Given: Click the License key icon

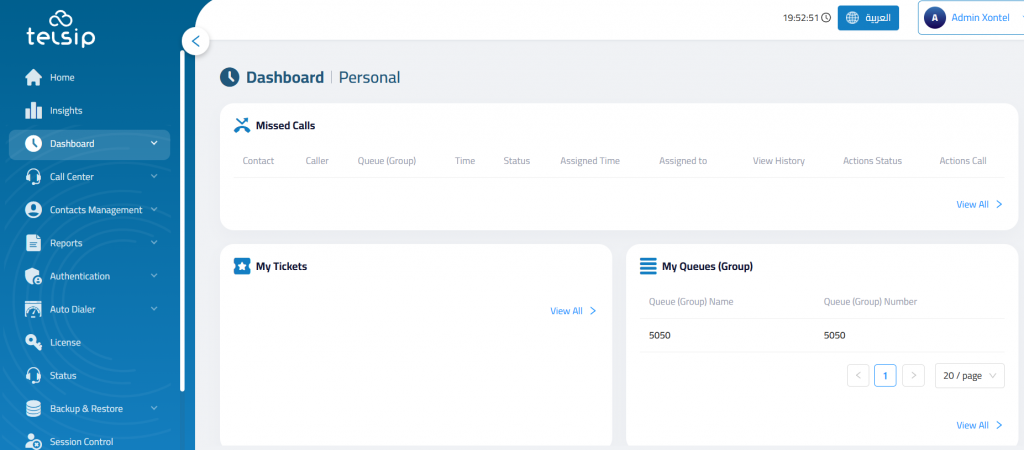Looking at the screenshot, I should coord(33,342).
